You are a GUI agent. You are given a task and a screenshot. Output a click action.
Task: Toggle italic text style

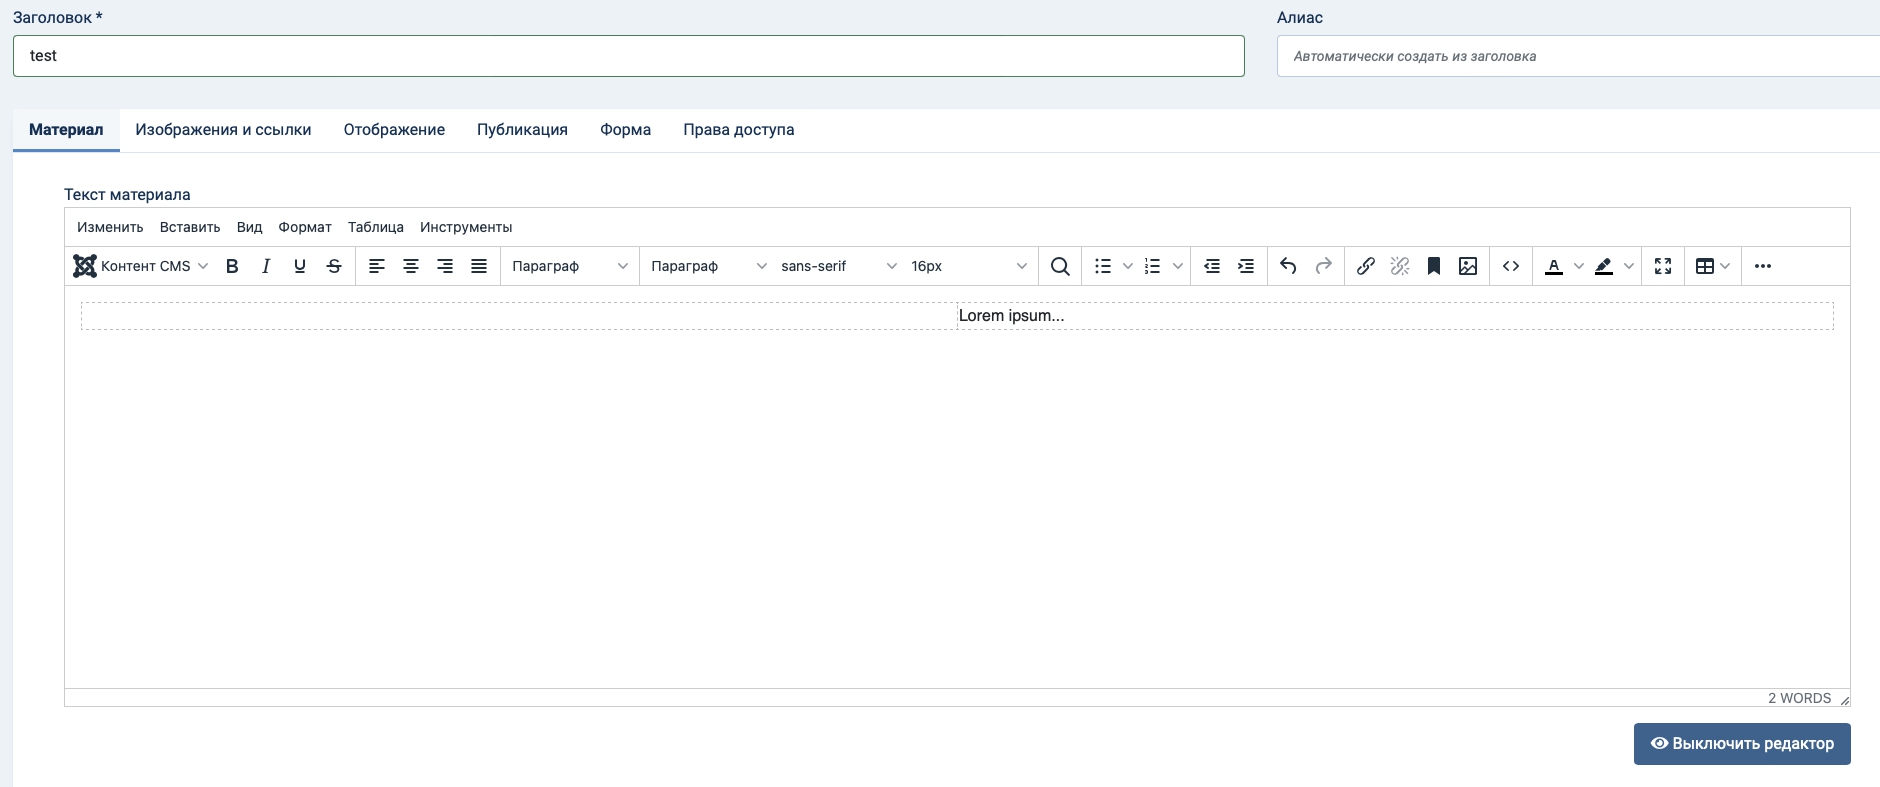point(266,266)
